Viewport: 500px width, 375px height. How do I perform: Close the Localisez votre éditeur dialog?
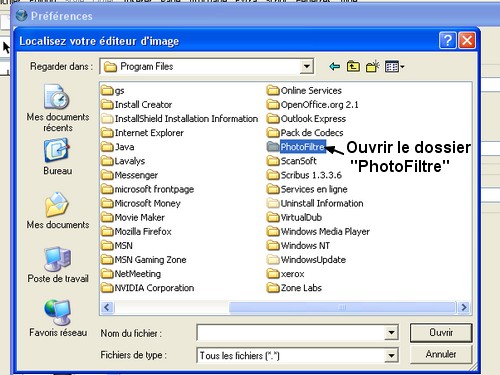467,41
